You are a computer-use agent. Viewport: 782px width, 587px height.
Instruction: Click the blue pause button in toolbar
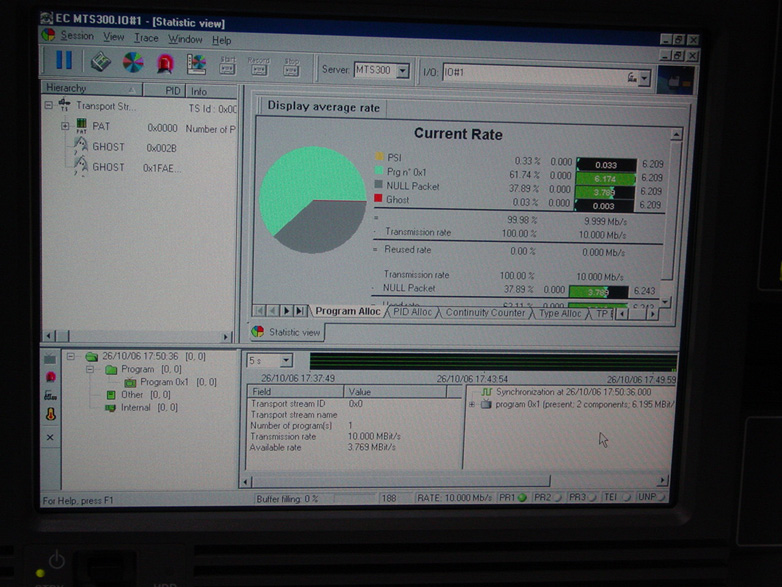coord(63,62)
